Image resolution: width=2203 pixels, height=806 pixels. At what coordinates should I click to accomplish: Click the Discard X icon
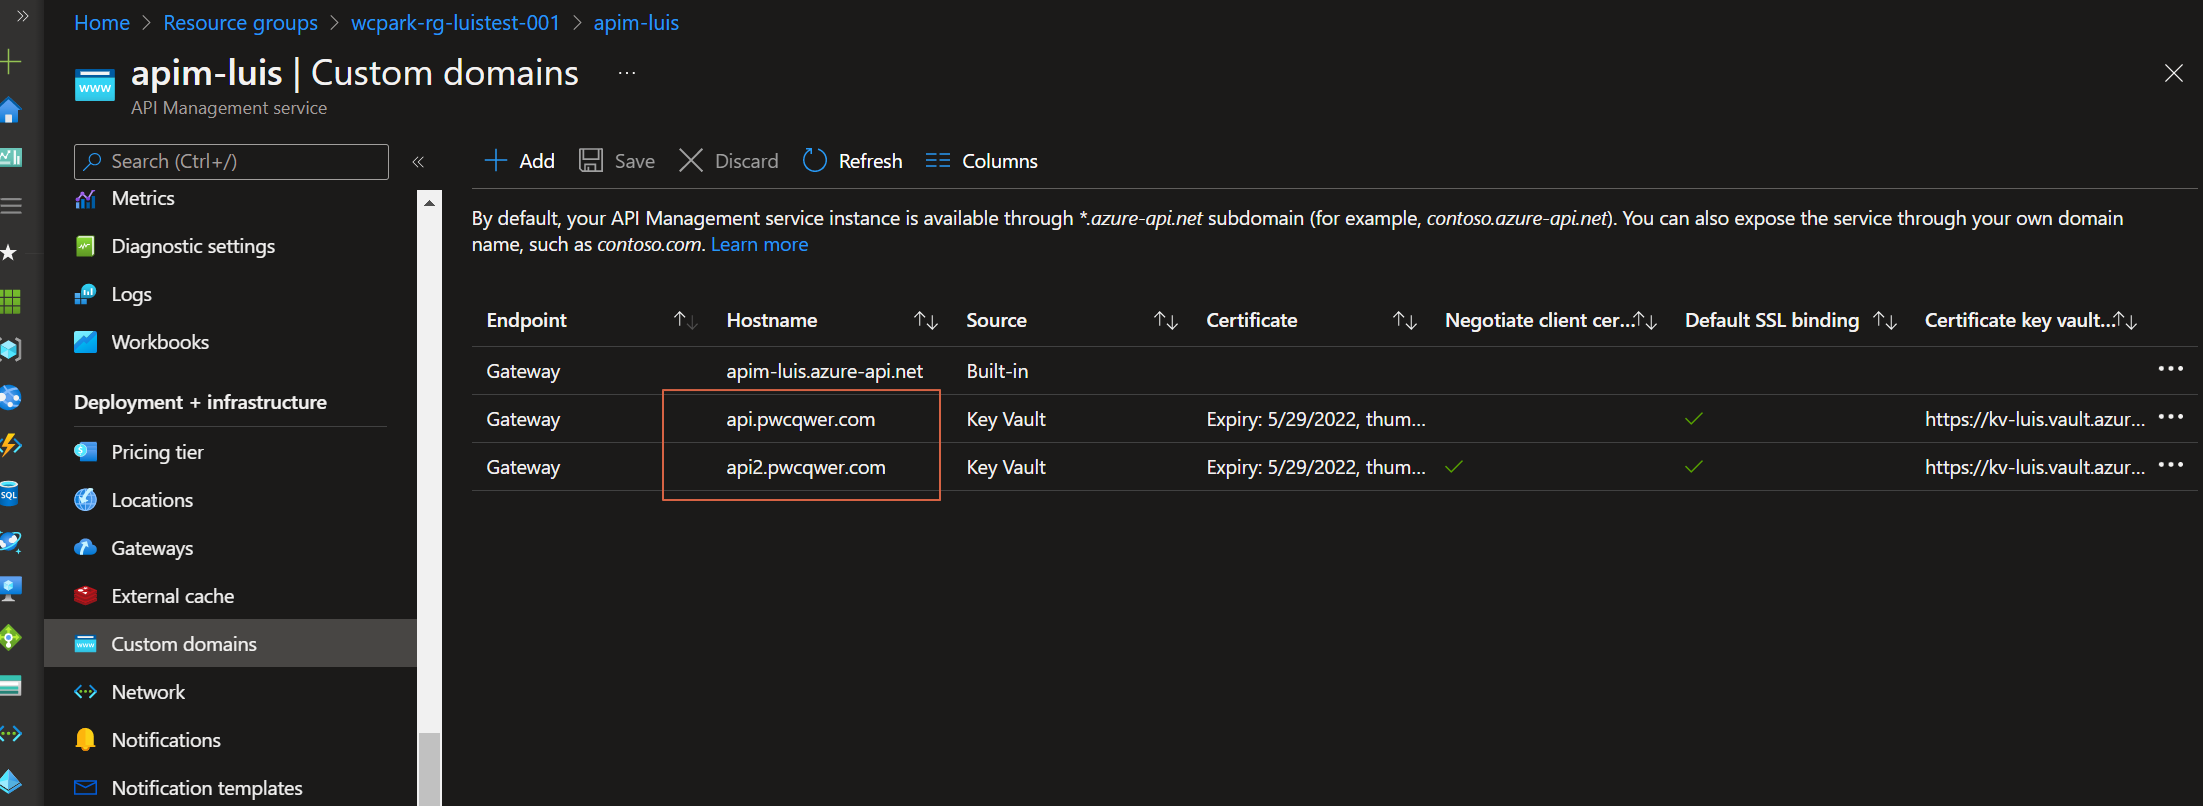(691, 161)
